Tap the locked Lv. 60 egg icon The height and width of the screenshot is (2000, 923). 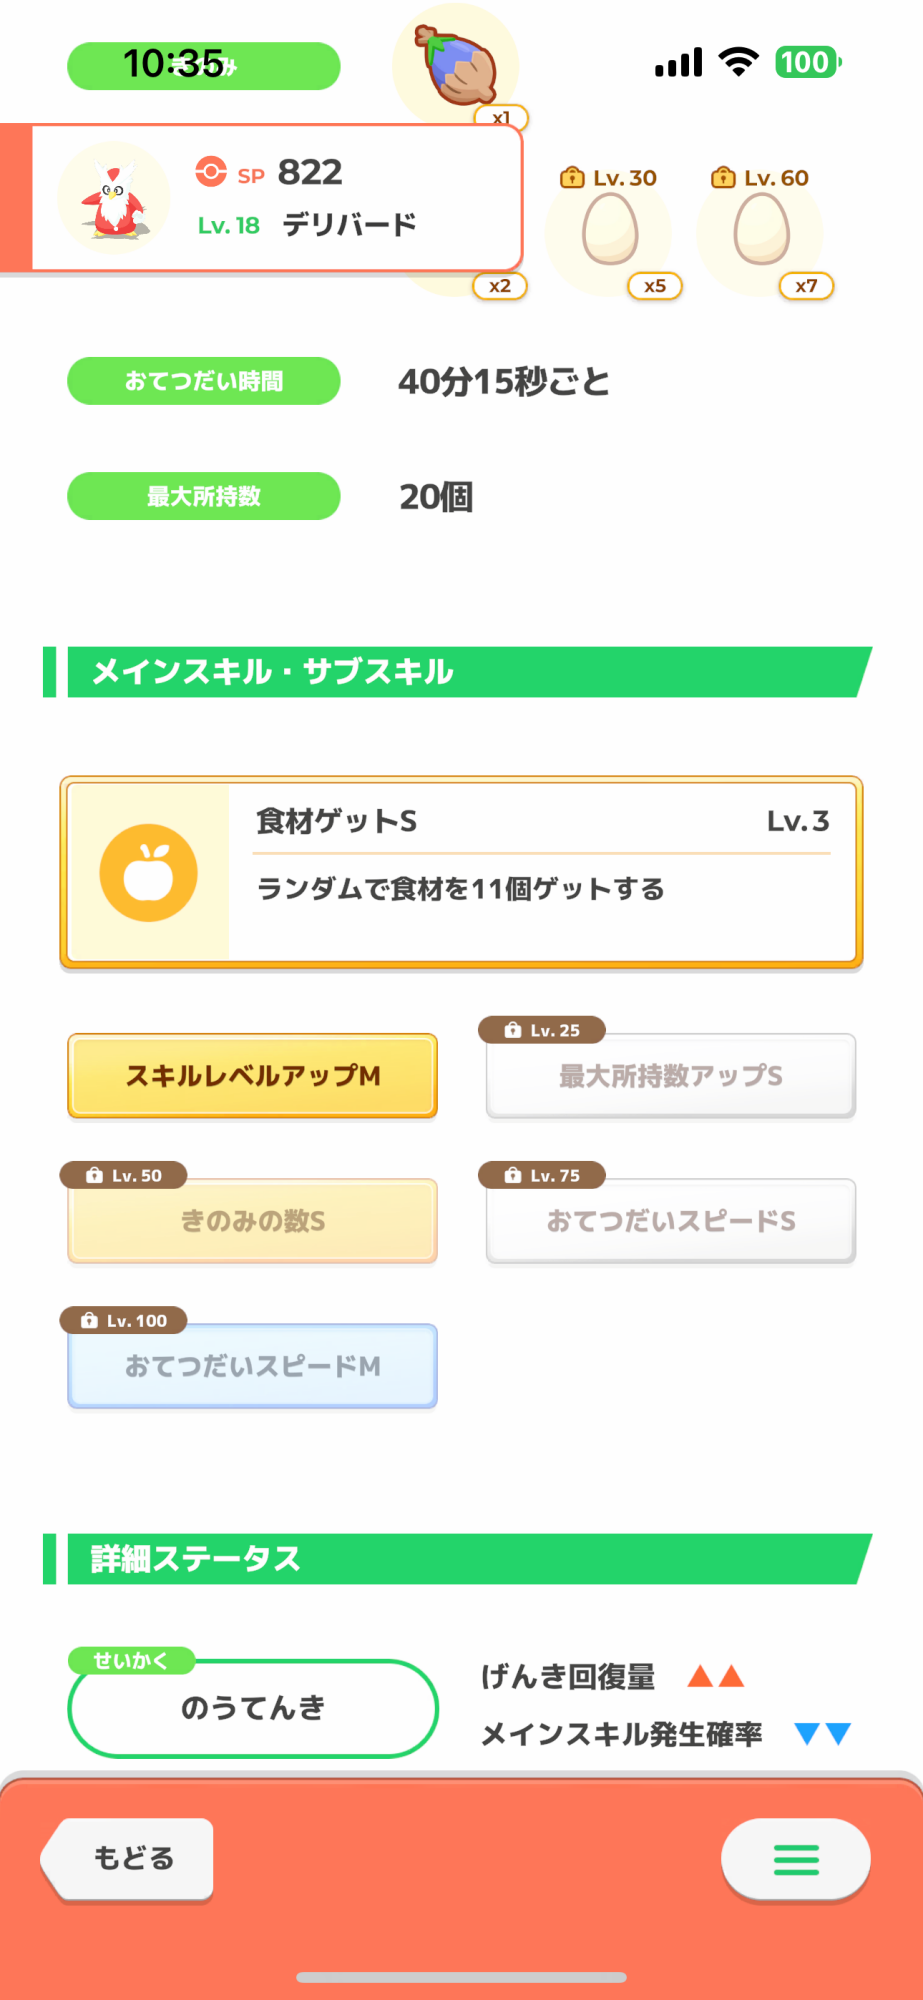(762, 229)
